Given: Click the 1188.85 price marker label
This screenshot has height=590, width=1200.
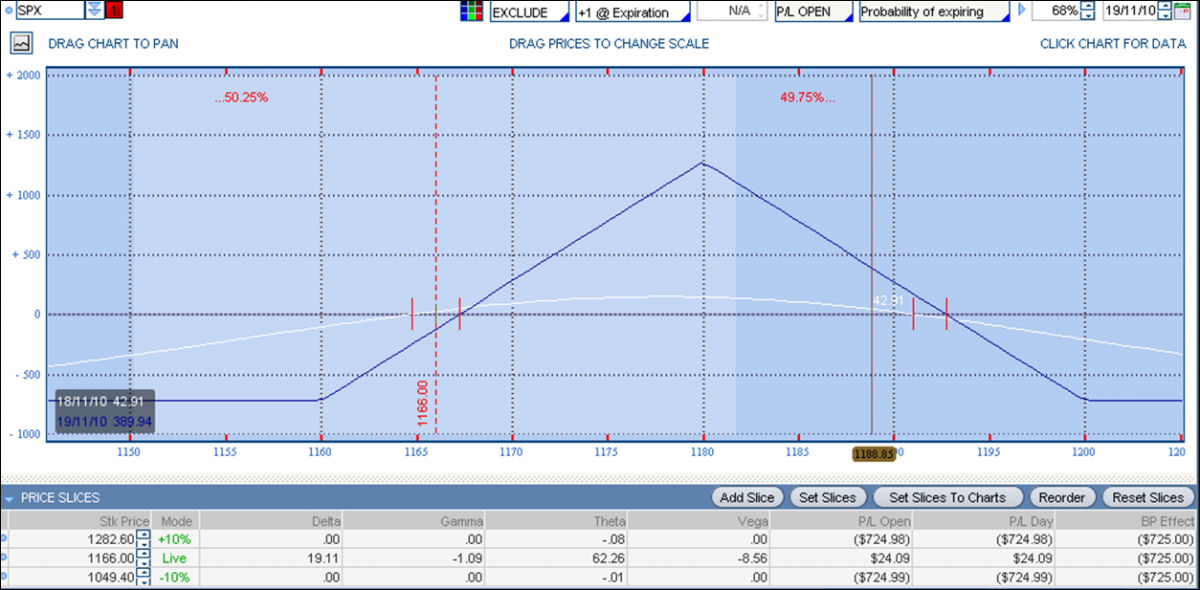Looking at the screenshot, I should (x=873, y=453).
